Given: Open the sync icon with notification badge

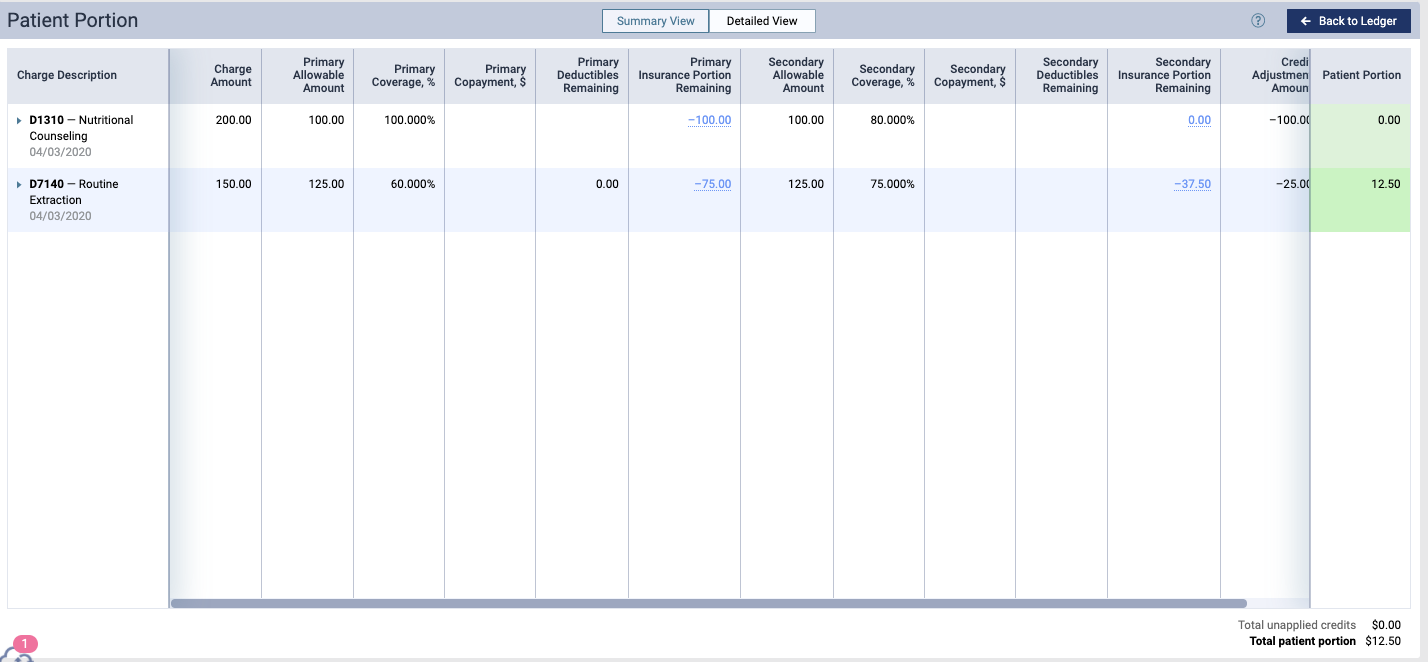Looking at the screenshot, I should coord(20,652).
